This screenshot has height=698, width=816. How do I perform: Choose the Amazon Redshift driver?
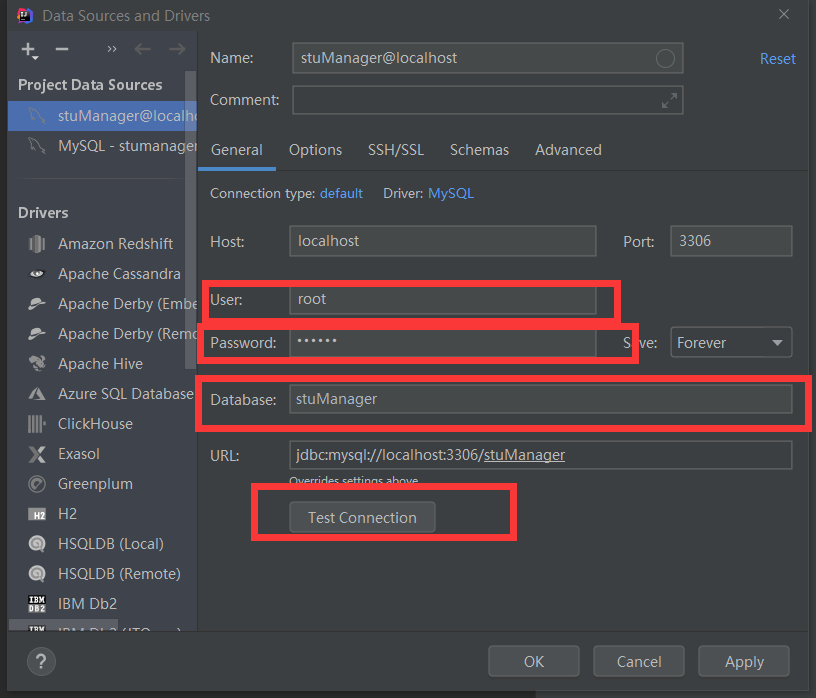[103, 244]
